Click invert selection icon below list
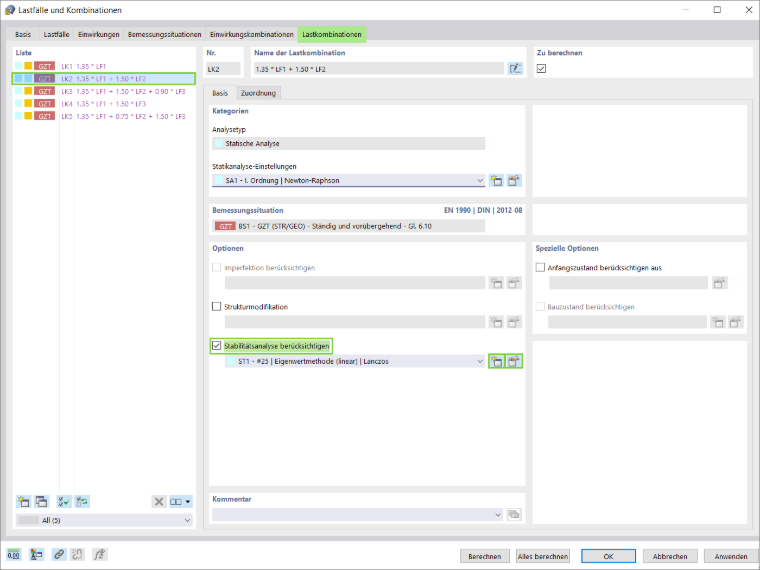Screen dimensions: 760x570 [82, 502]
